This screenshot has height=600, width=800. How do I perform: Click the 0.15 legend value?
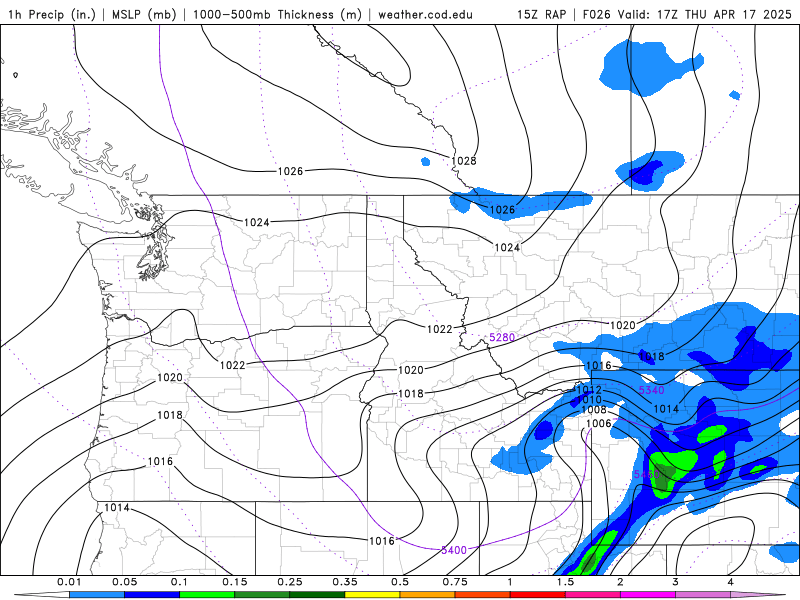pyautogui.click(x=235, y=582)
